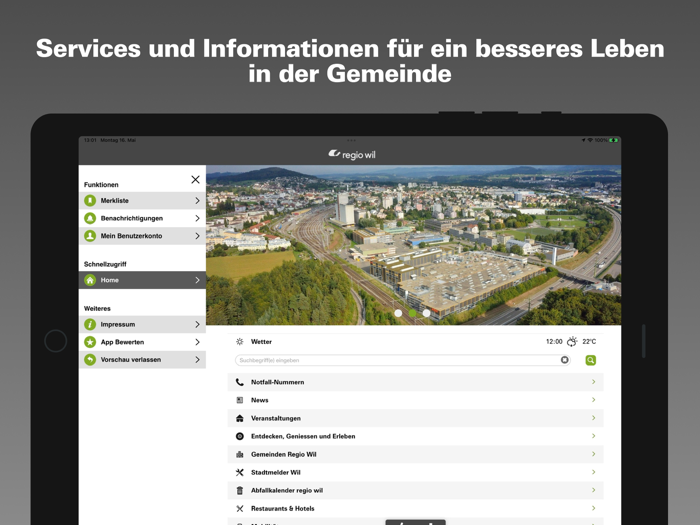This screenshot has height=525, width=700.
Task: Select Merkliste menu entry
Action: pyautogui.click(x=142, y=201)
